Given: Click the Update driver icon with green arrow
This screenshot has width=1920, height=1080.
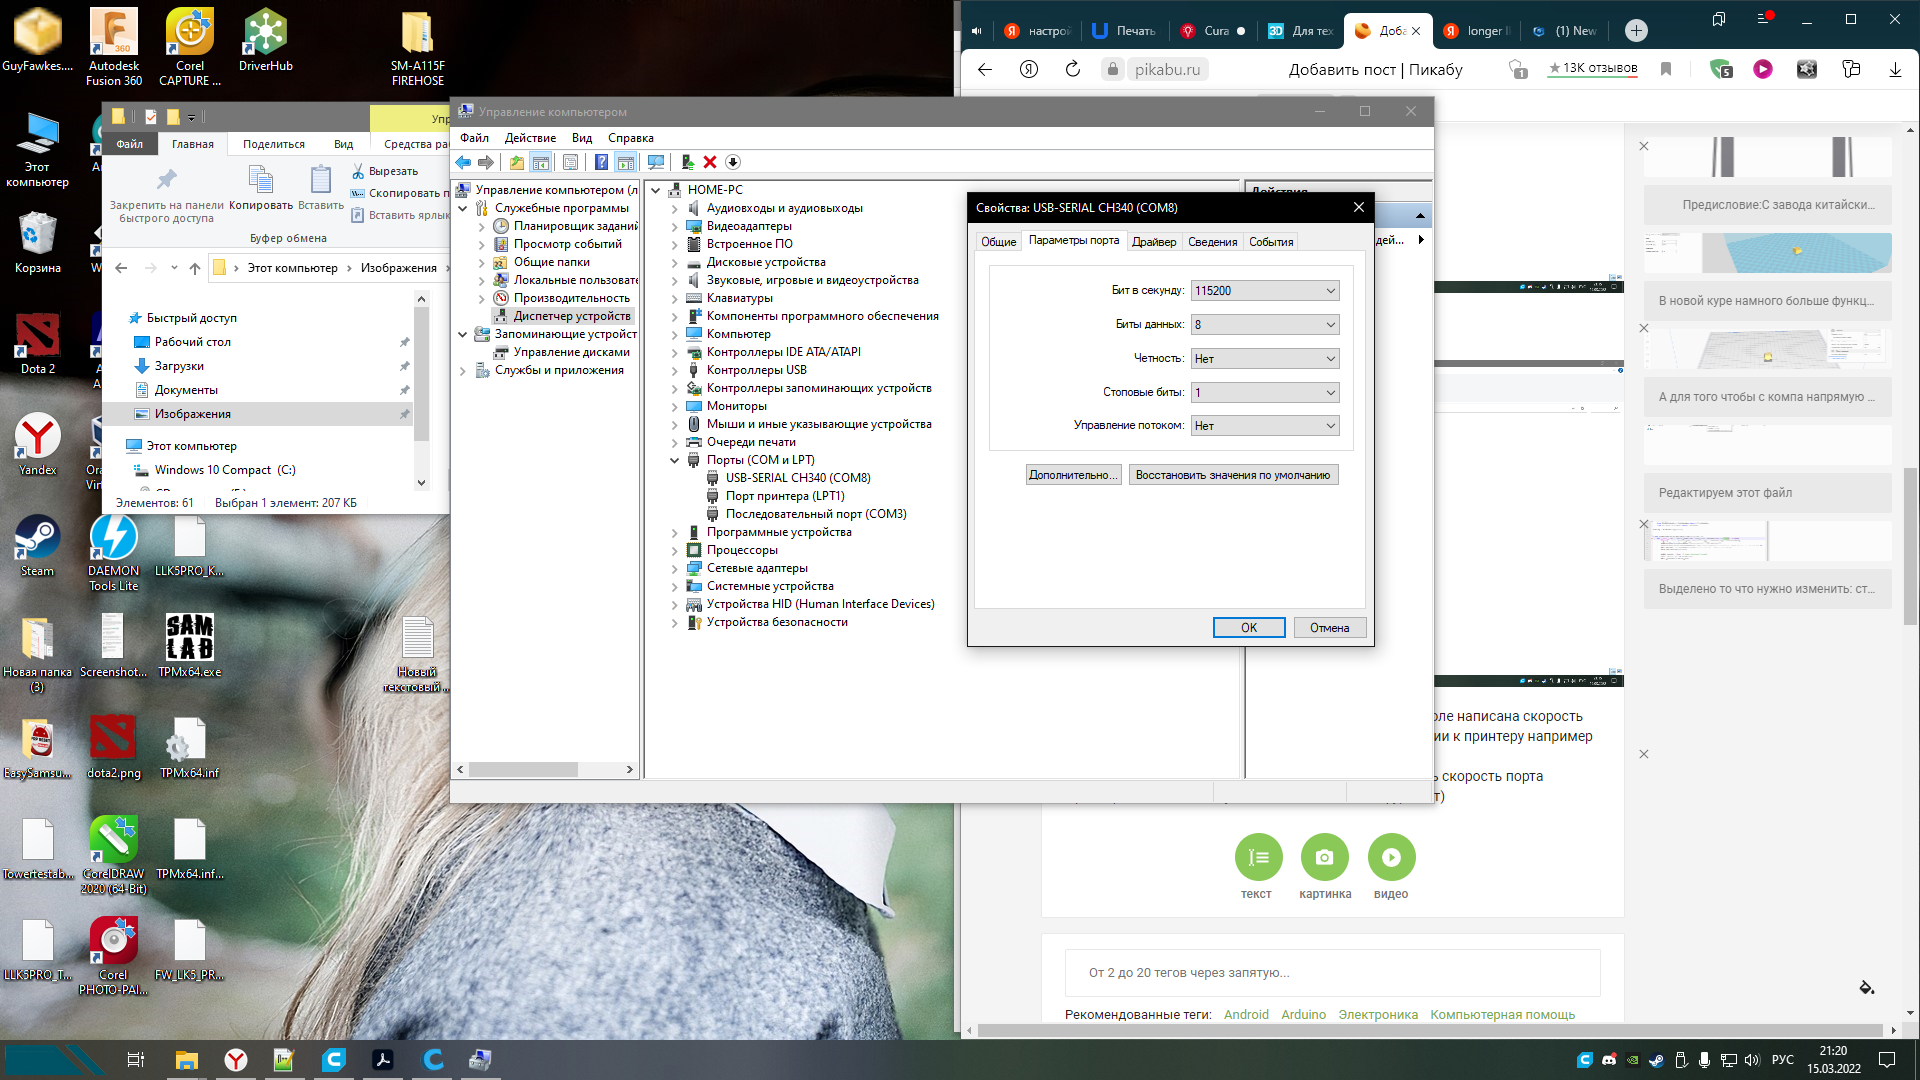Looking at the screenshot, I should (687, 162).
